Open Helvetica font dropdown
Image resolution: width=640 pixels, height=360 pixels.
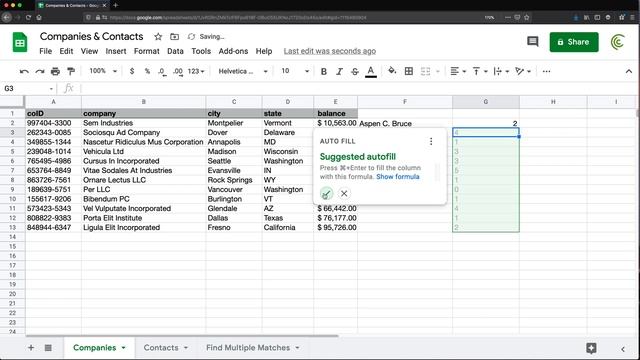(243, 71)
